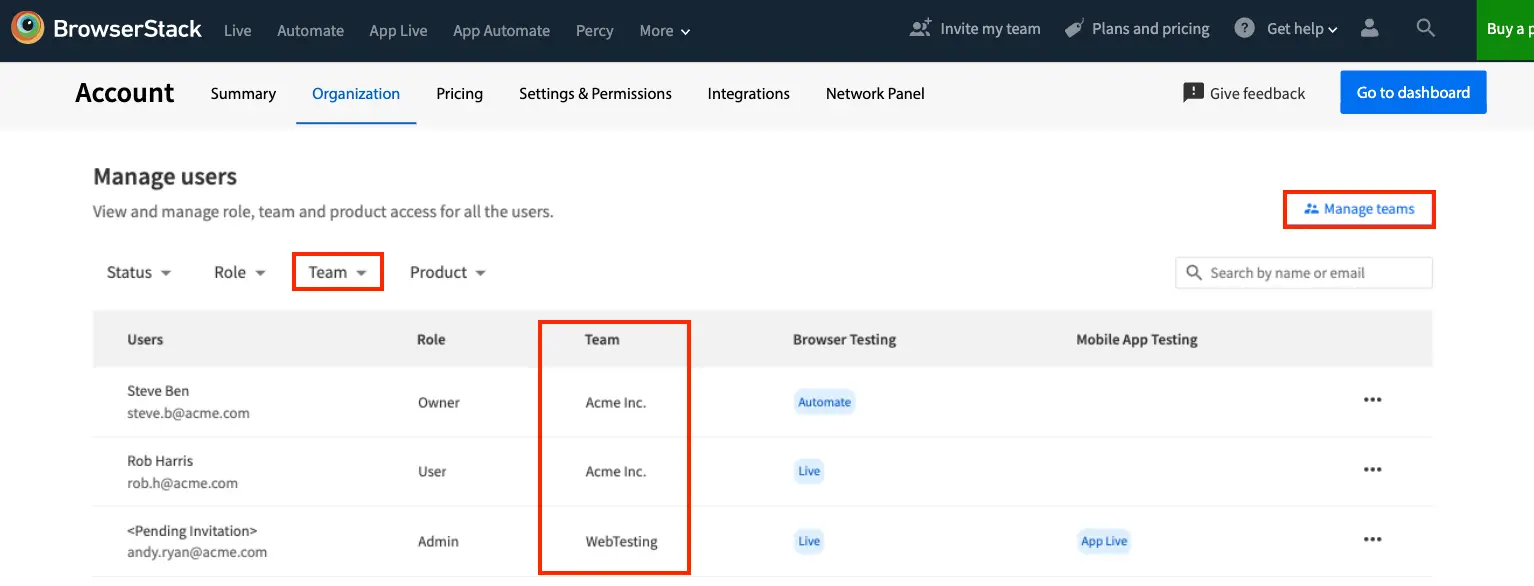Open the Product filter dropdown
The image size is (1534, 586).
point(448,272)
